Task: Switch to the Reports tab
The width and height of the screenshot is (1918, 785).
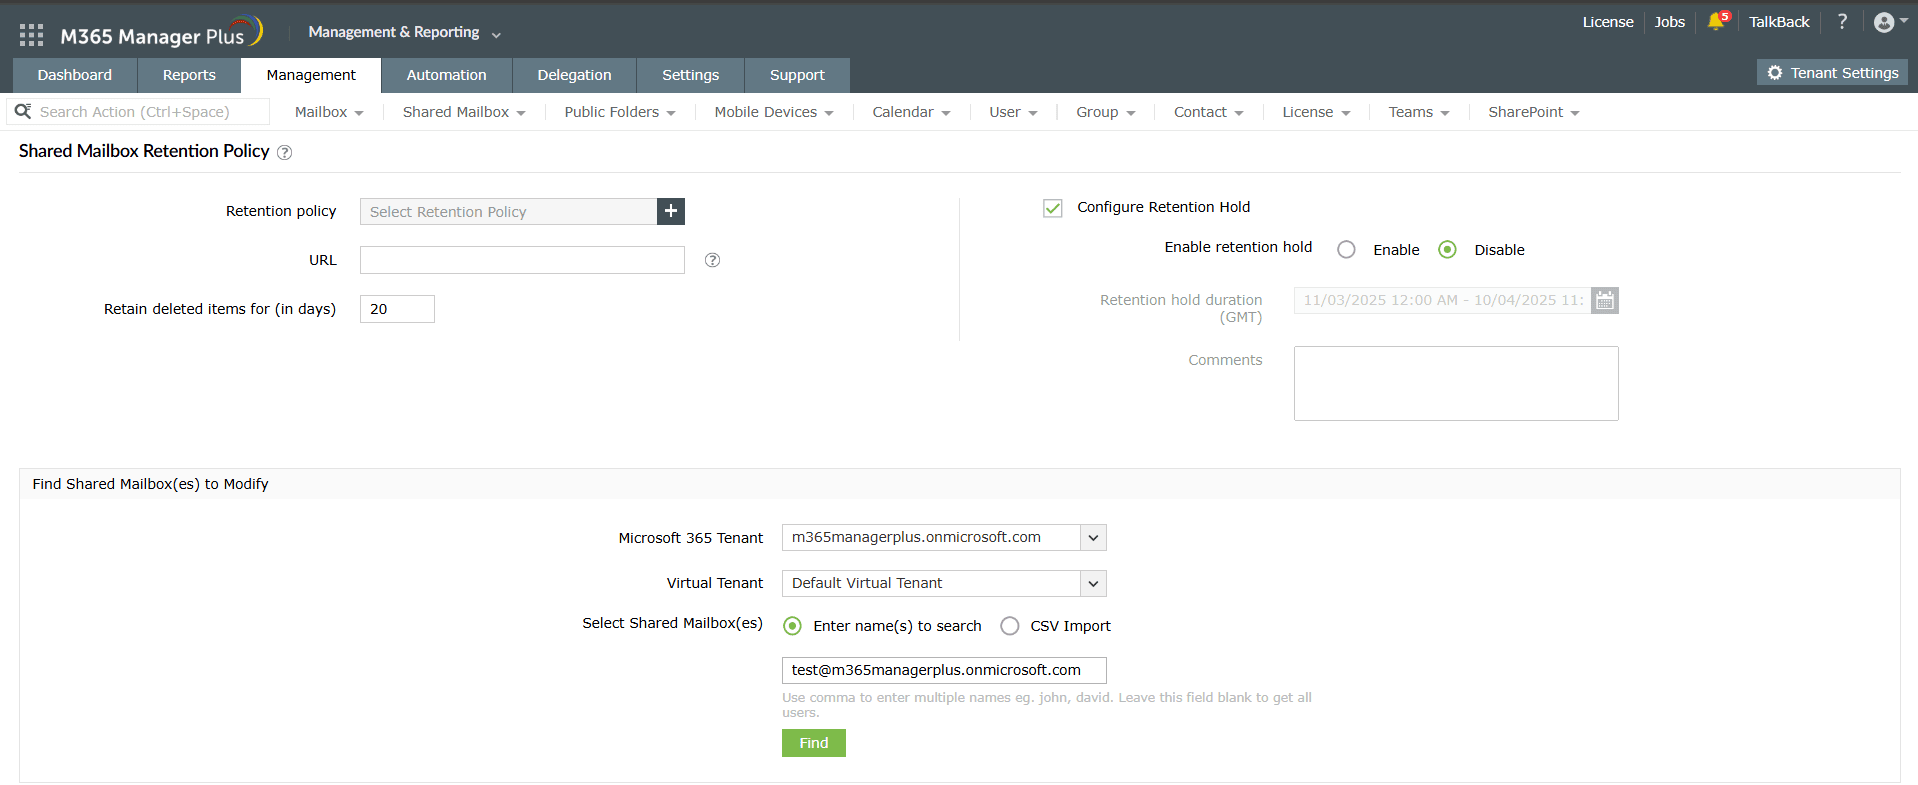Action: 189,75
